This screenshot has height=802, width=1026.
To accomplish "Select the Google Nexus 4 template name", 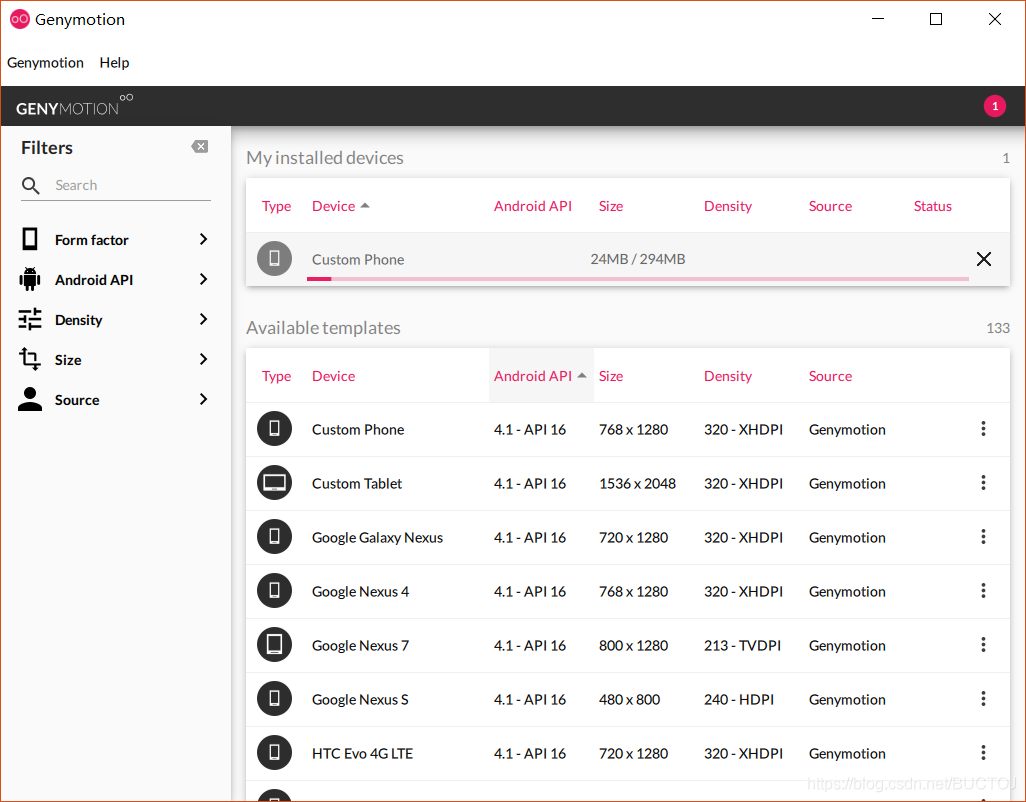I will (x=360, y=591).
